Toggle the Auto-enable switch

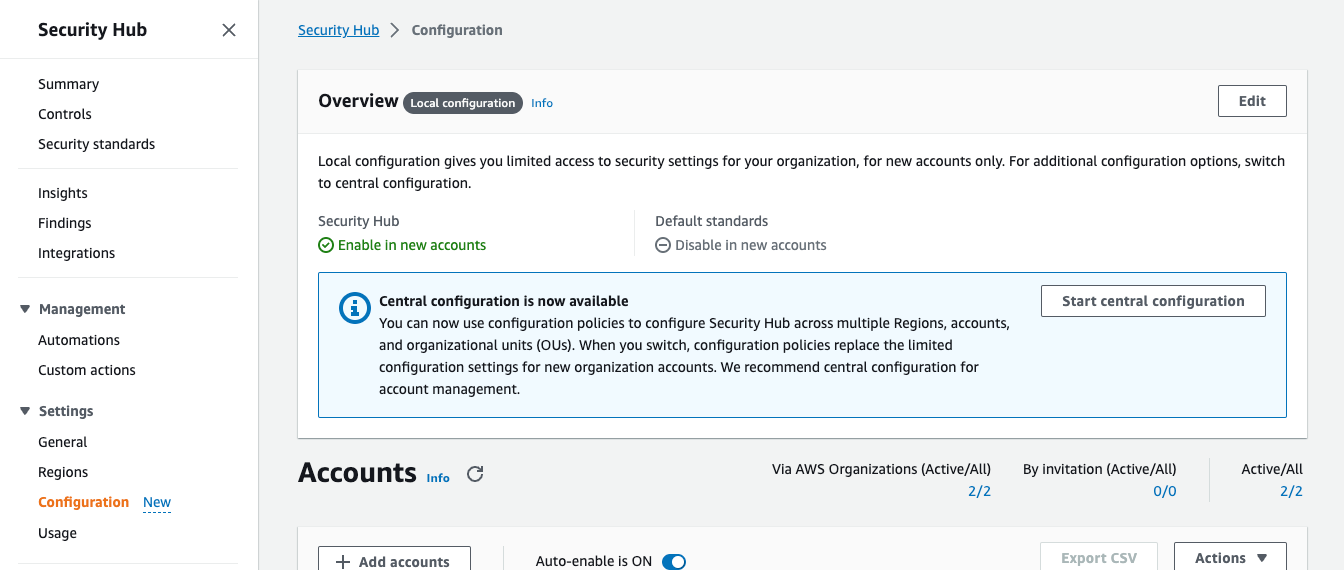point(674,562)
